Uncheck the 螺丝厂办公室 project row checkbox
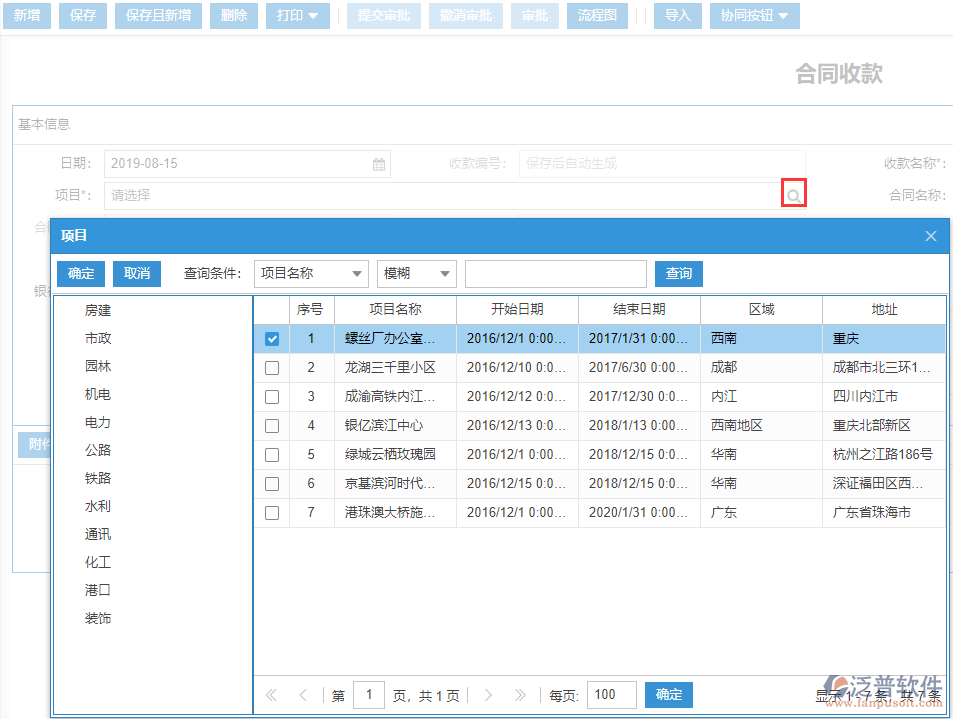This screenshot has width=953, height=719. point(270,338)
